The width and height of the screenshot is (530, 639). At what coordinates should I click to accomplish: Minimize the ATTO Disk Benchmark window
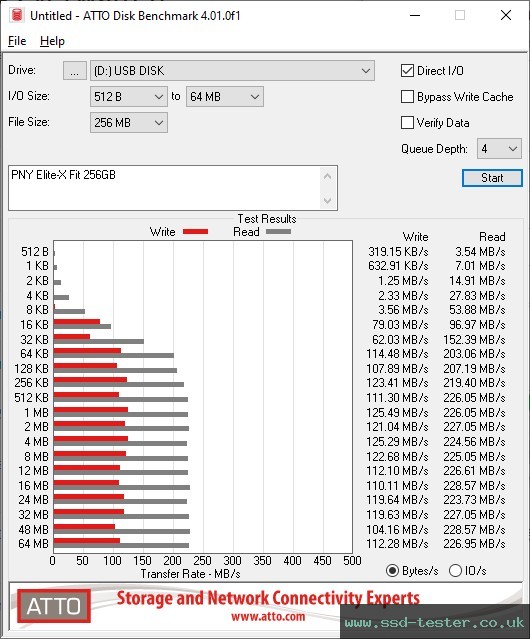(415, 15)
